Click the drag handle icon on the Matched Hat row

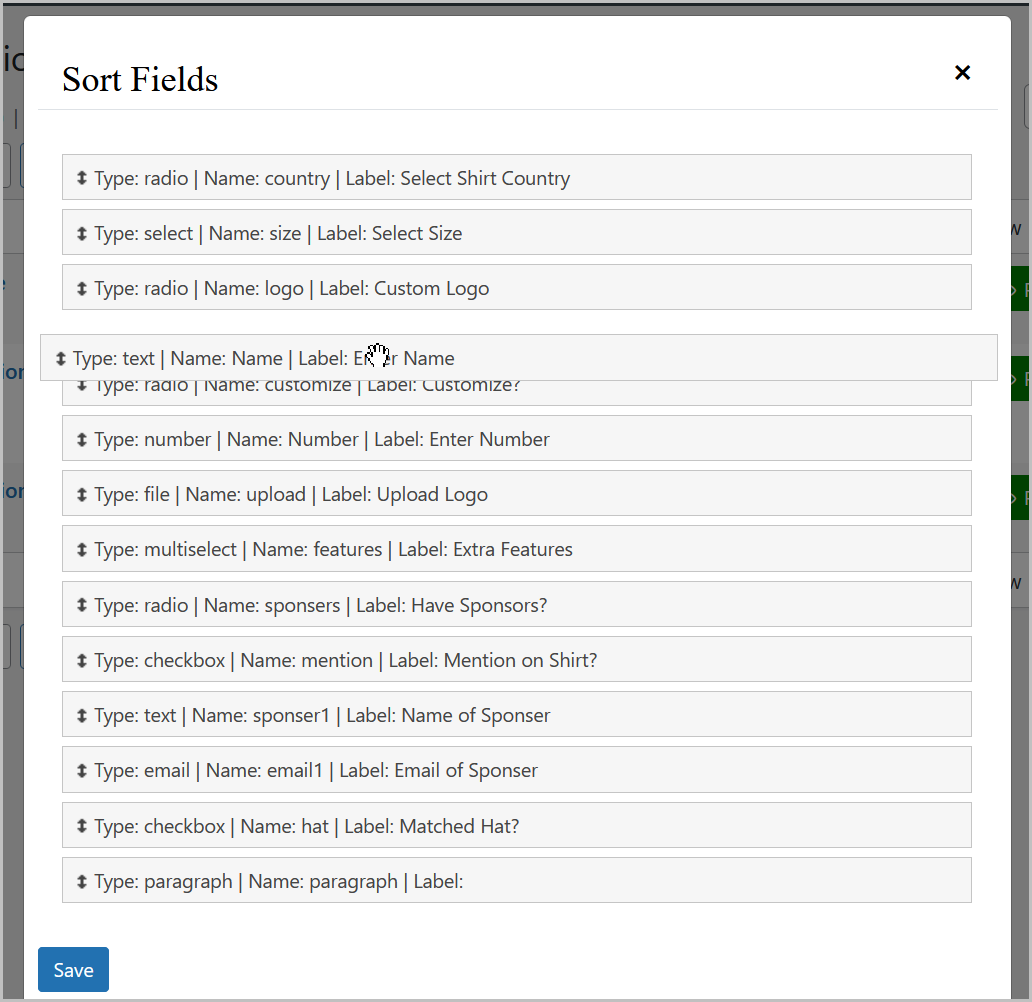click(80, 825)
